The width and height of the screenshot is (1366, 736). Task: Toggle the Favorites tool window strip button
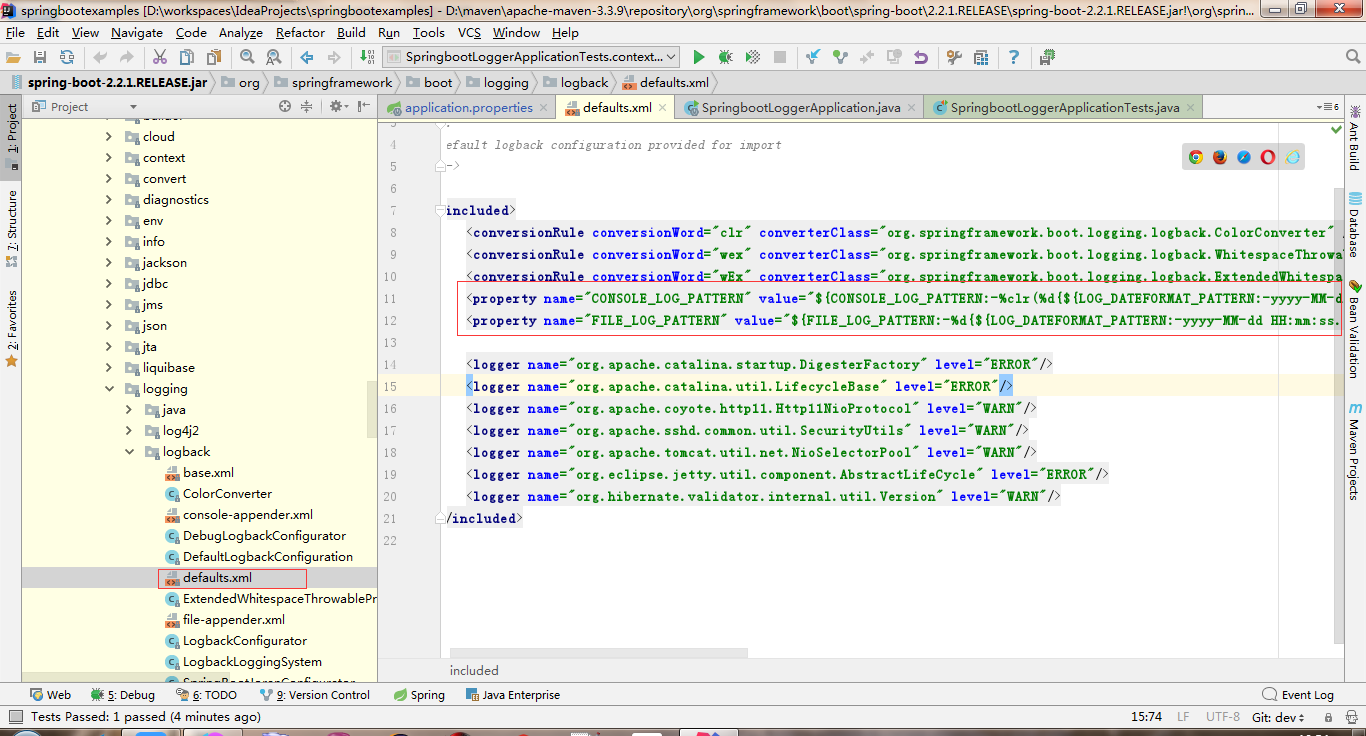(11, 328)
